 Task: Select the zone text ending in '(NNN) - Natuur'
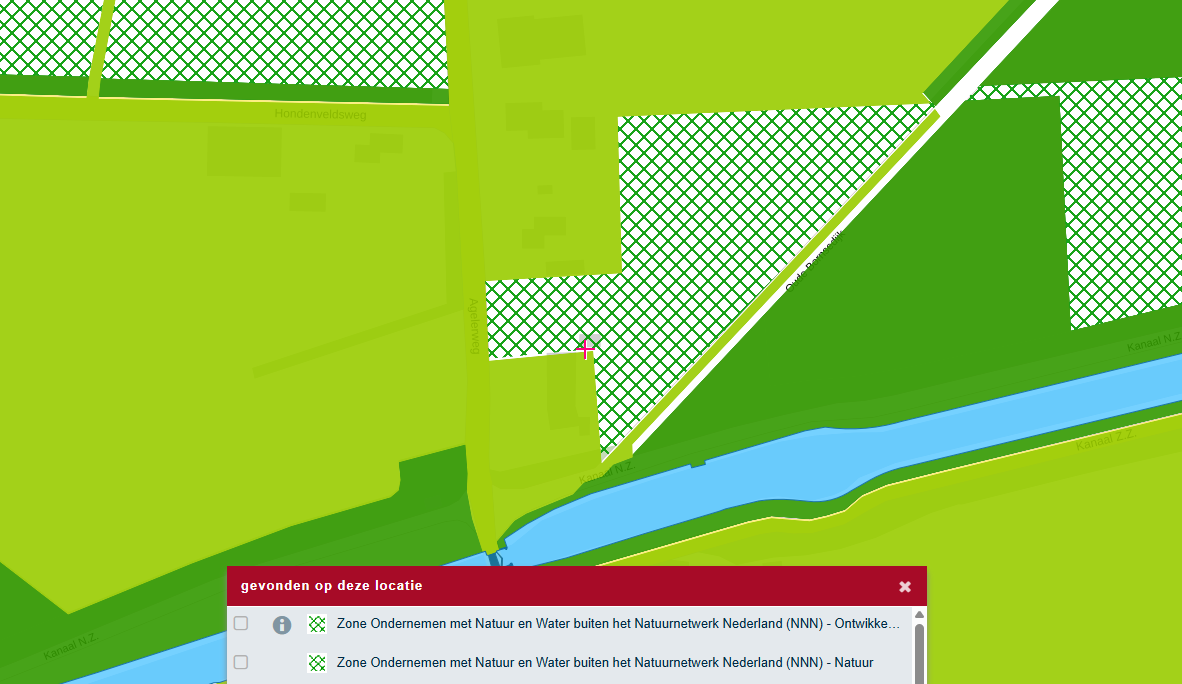point(605,662)
